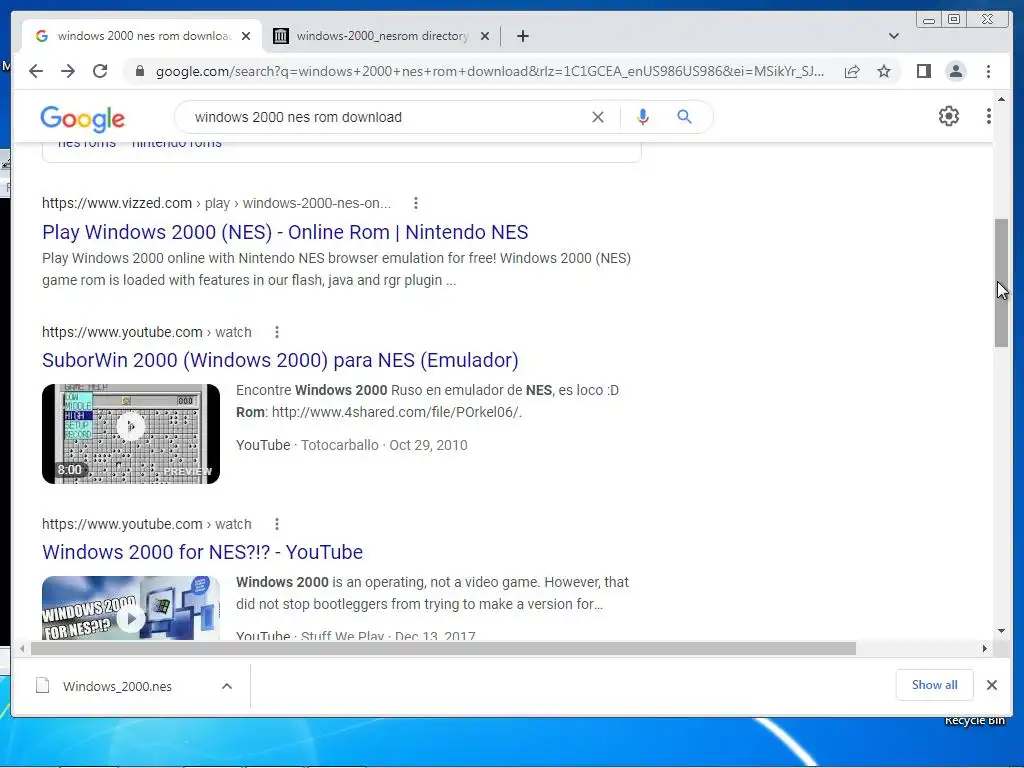Open the new tab with plus
This screenshot has width=1024, height=768.
(522, 36)
